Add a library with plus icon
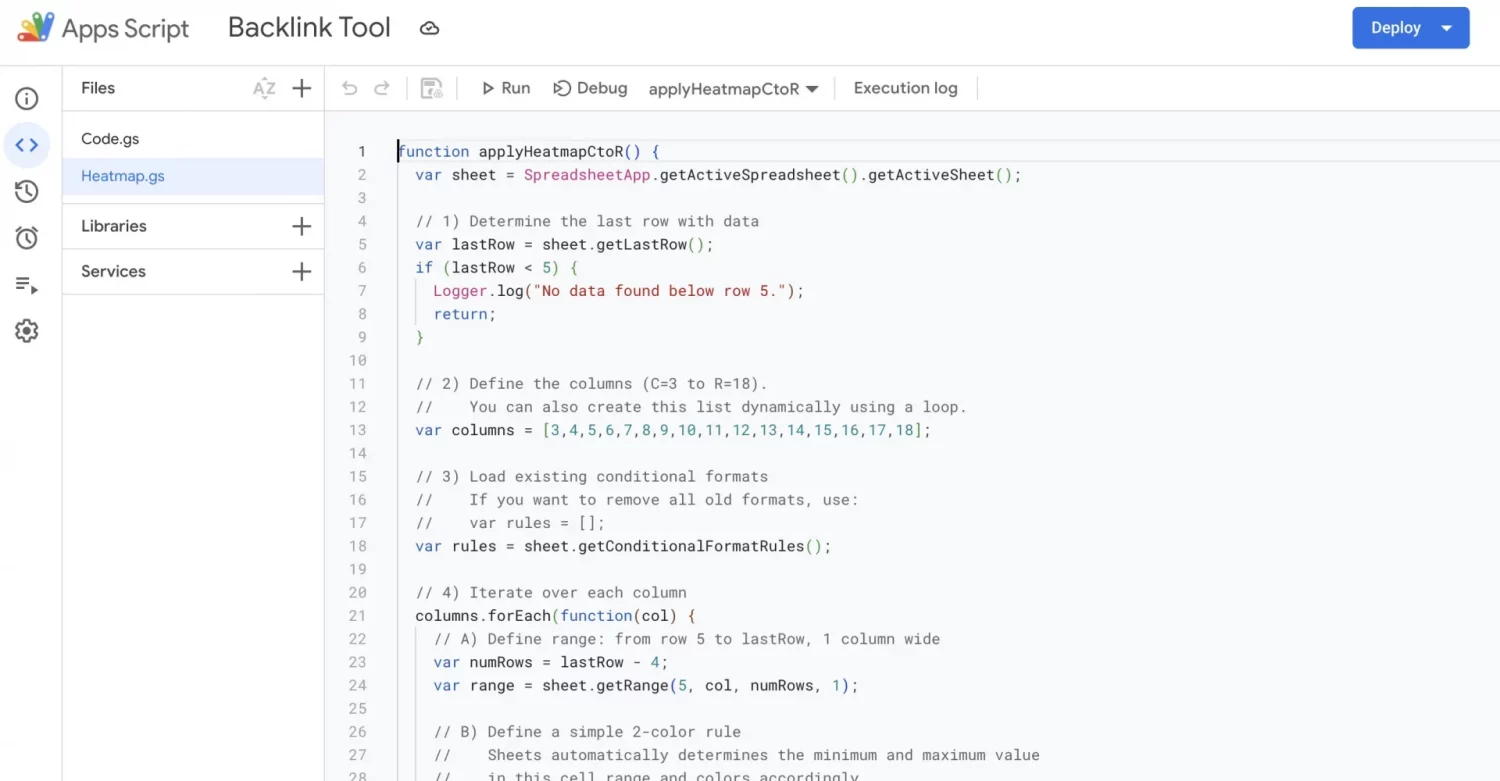This screenshot has height=781, width=1500. [x=301, y=226]
